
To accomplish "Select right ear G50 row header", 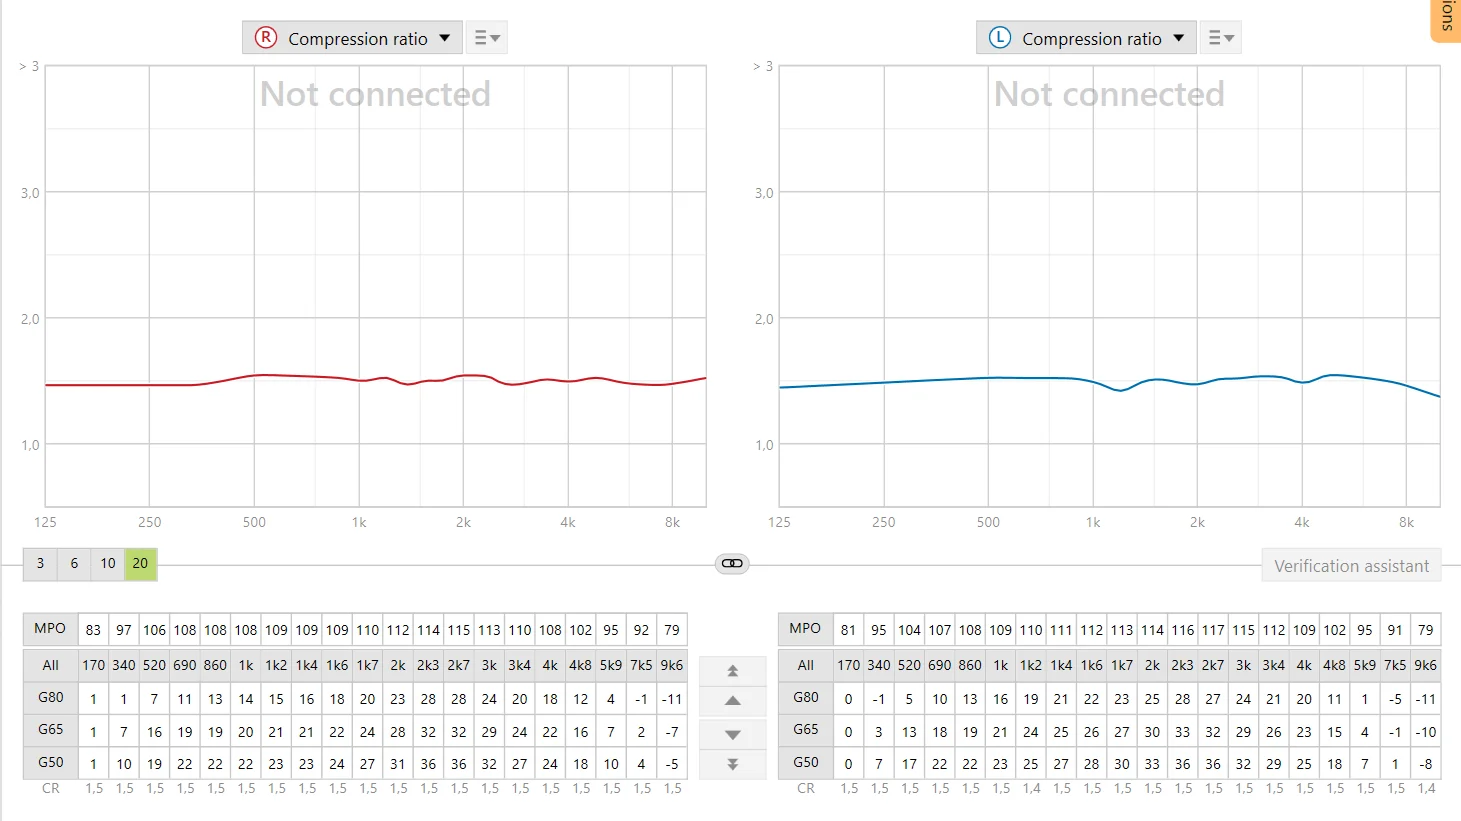I will [50, 762].
